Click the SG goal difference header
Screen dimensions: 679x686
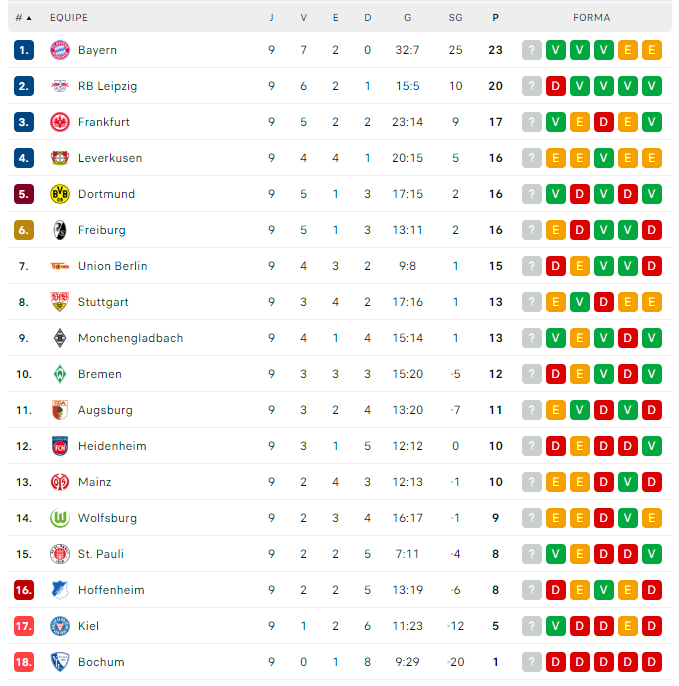456,18
